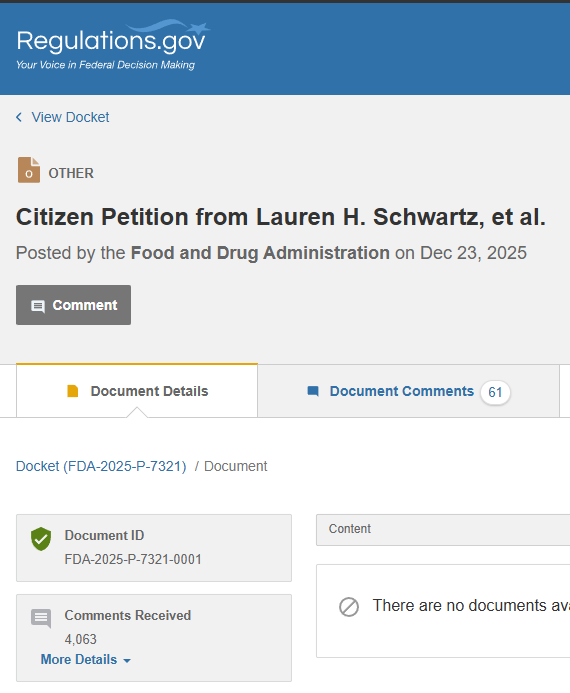Image resolution: width=570 pixels, height=693 pixels.
Task: Open Docket (FDA-2025-P-7321) breadcrumb link
Action: 101,466
